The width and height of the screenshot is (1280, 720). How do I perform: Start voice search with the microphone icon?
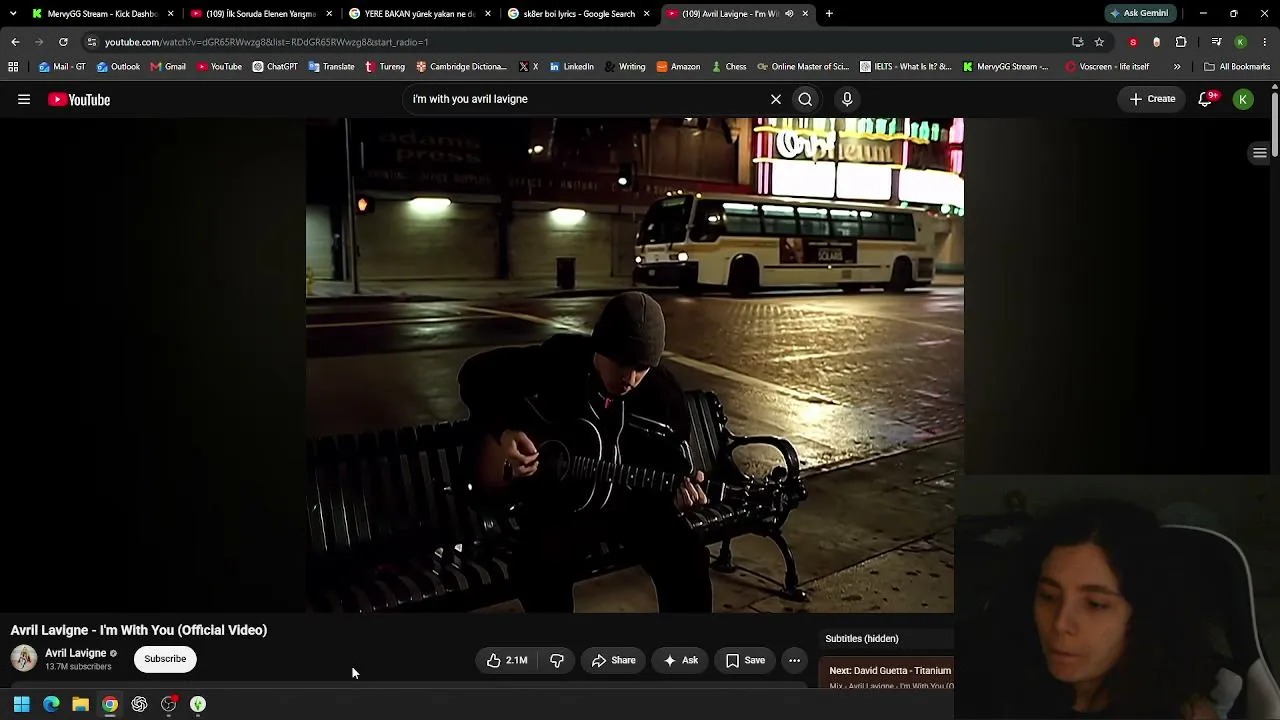(x=847, y=99)
